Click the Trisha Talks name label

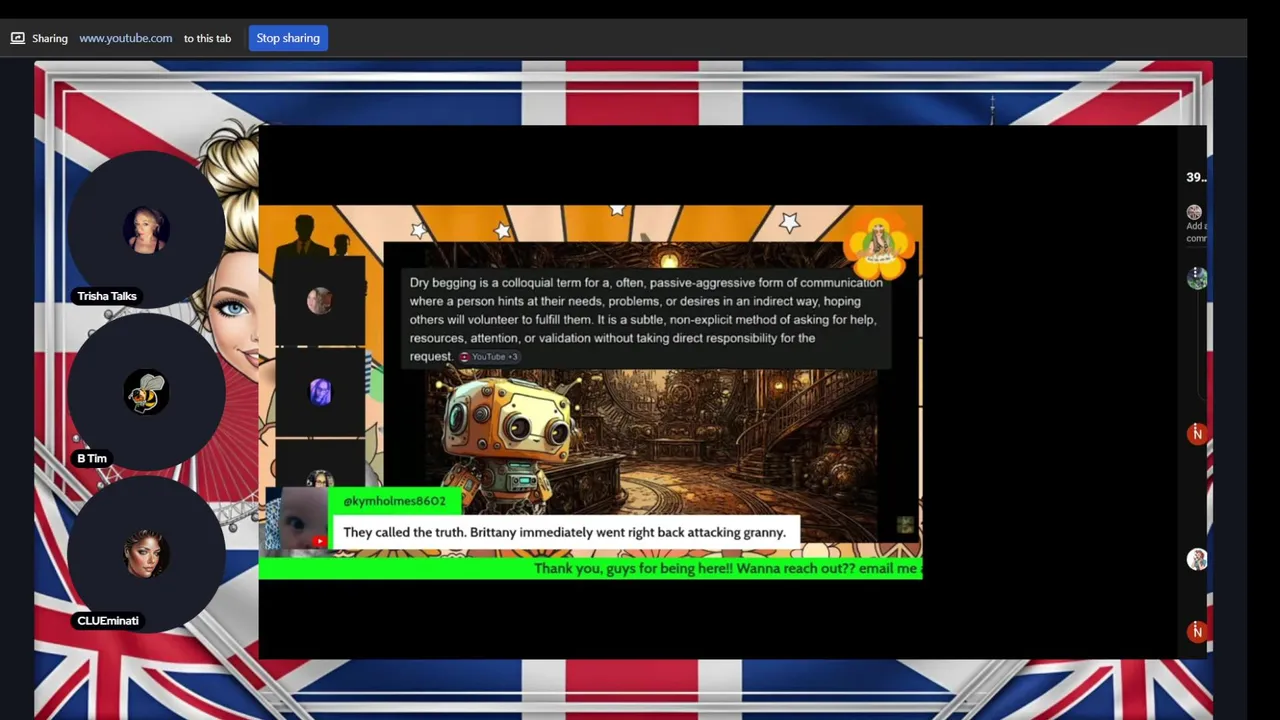tap(107, 296)
